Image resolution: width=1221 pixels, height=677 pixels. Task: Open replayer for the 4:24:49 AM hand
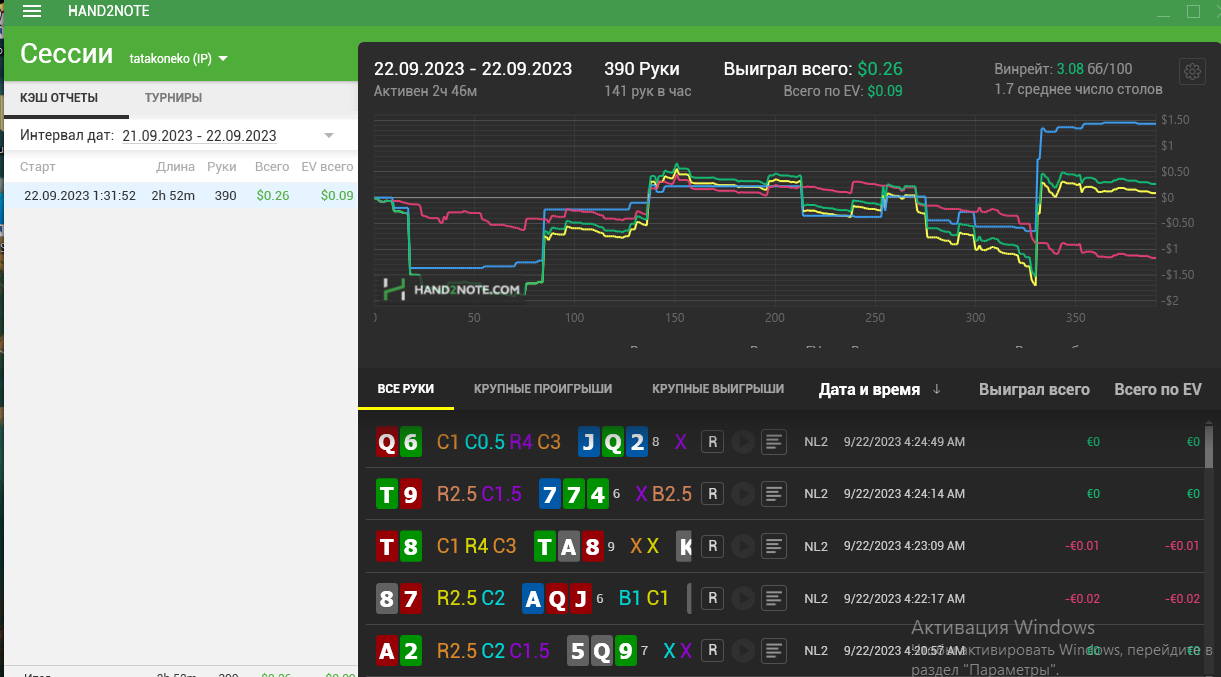pos(712,441)
